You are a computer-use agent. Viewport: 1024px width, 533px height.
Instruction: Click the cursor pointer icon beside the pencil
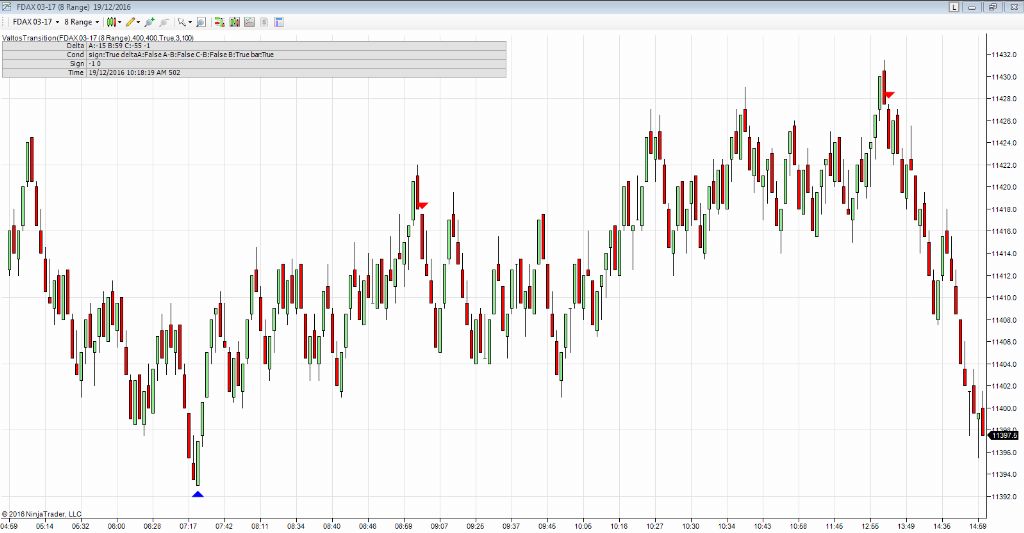[x=149, y=21]
